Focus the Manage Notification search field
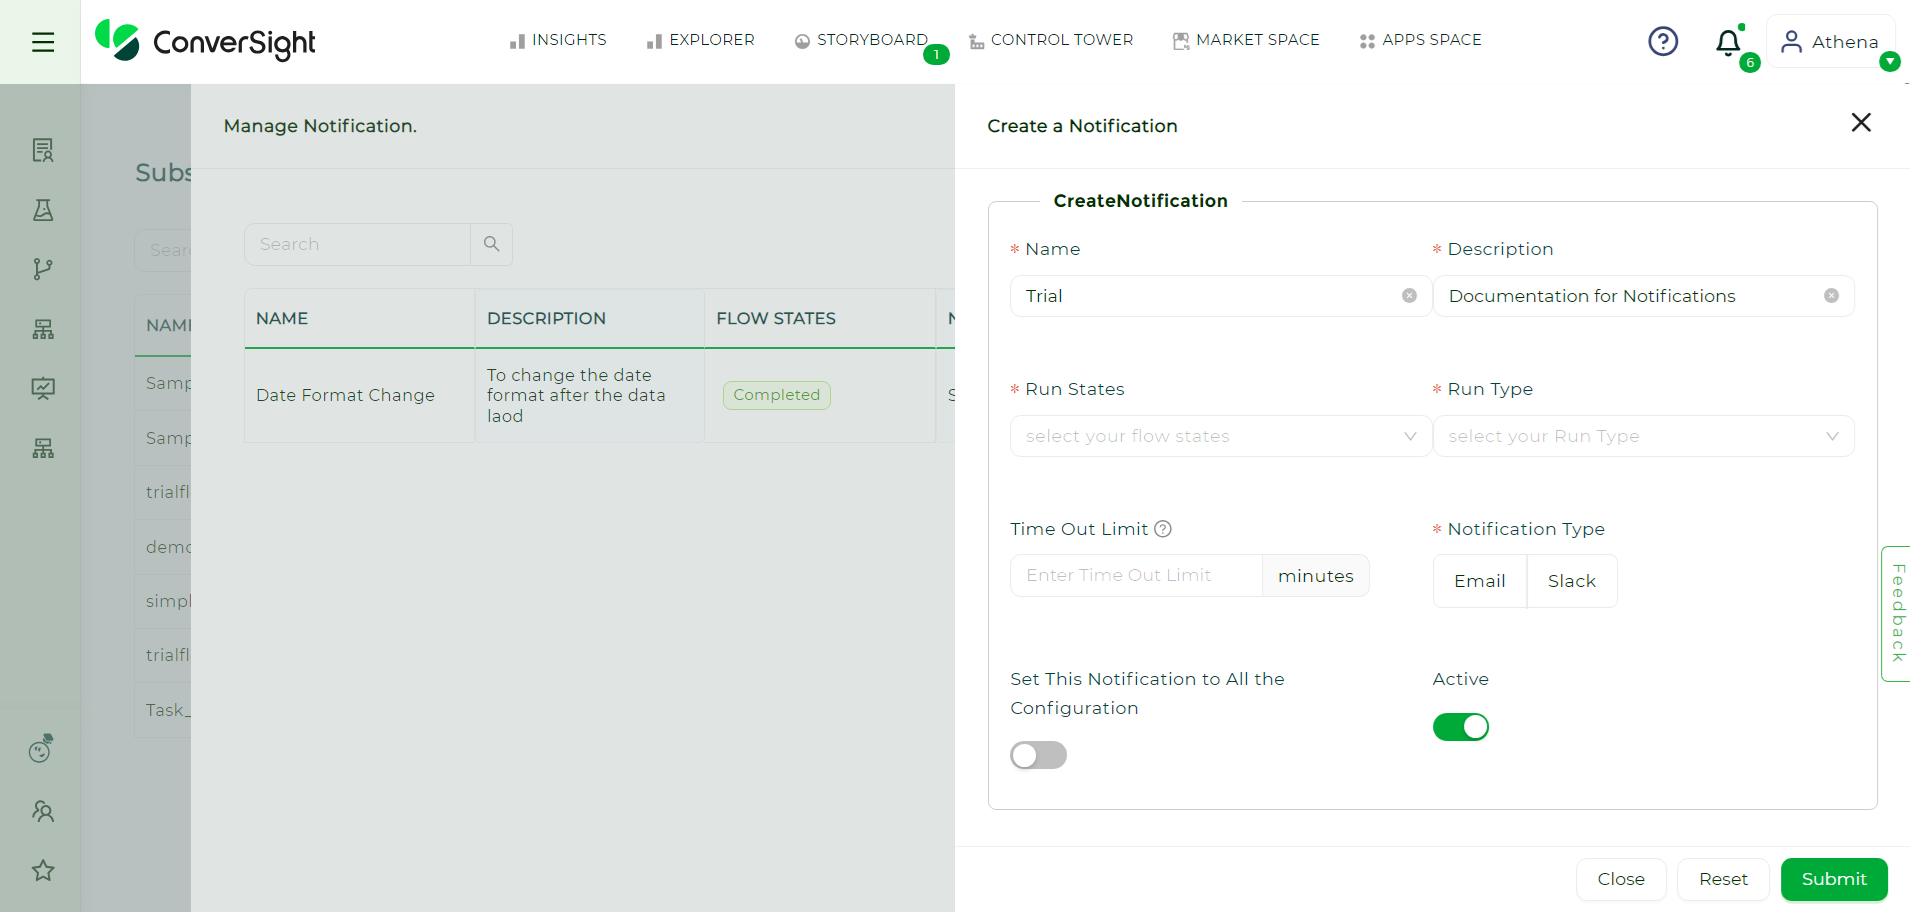Screen dimensions: 1910x912 click(357, 244)
